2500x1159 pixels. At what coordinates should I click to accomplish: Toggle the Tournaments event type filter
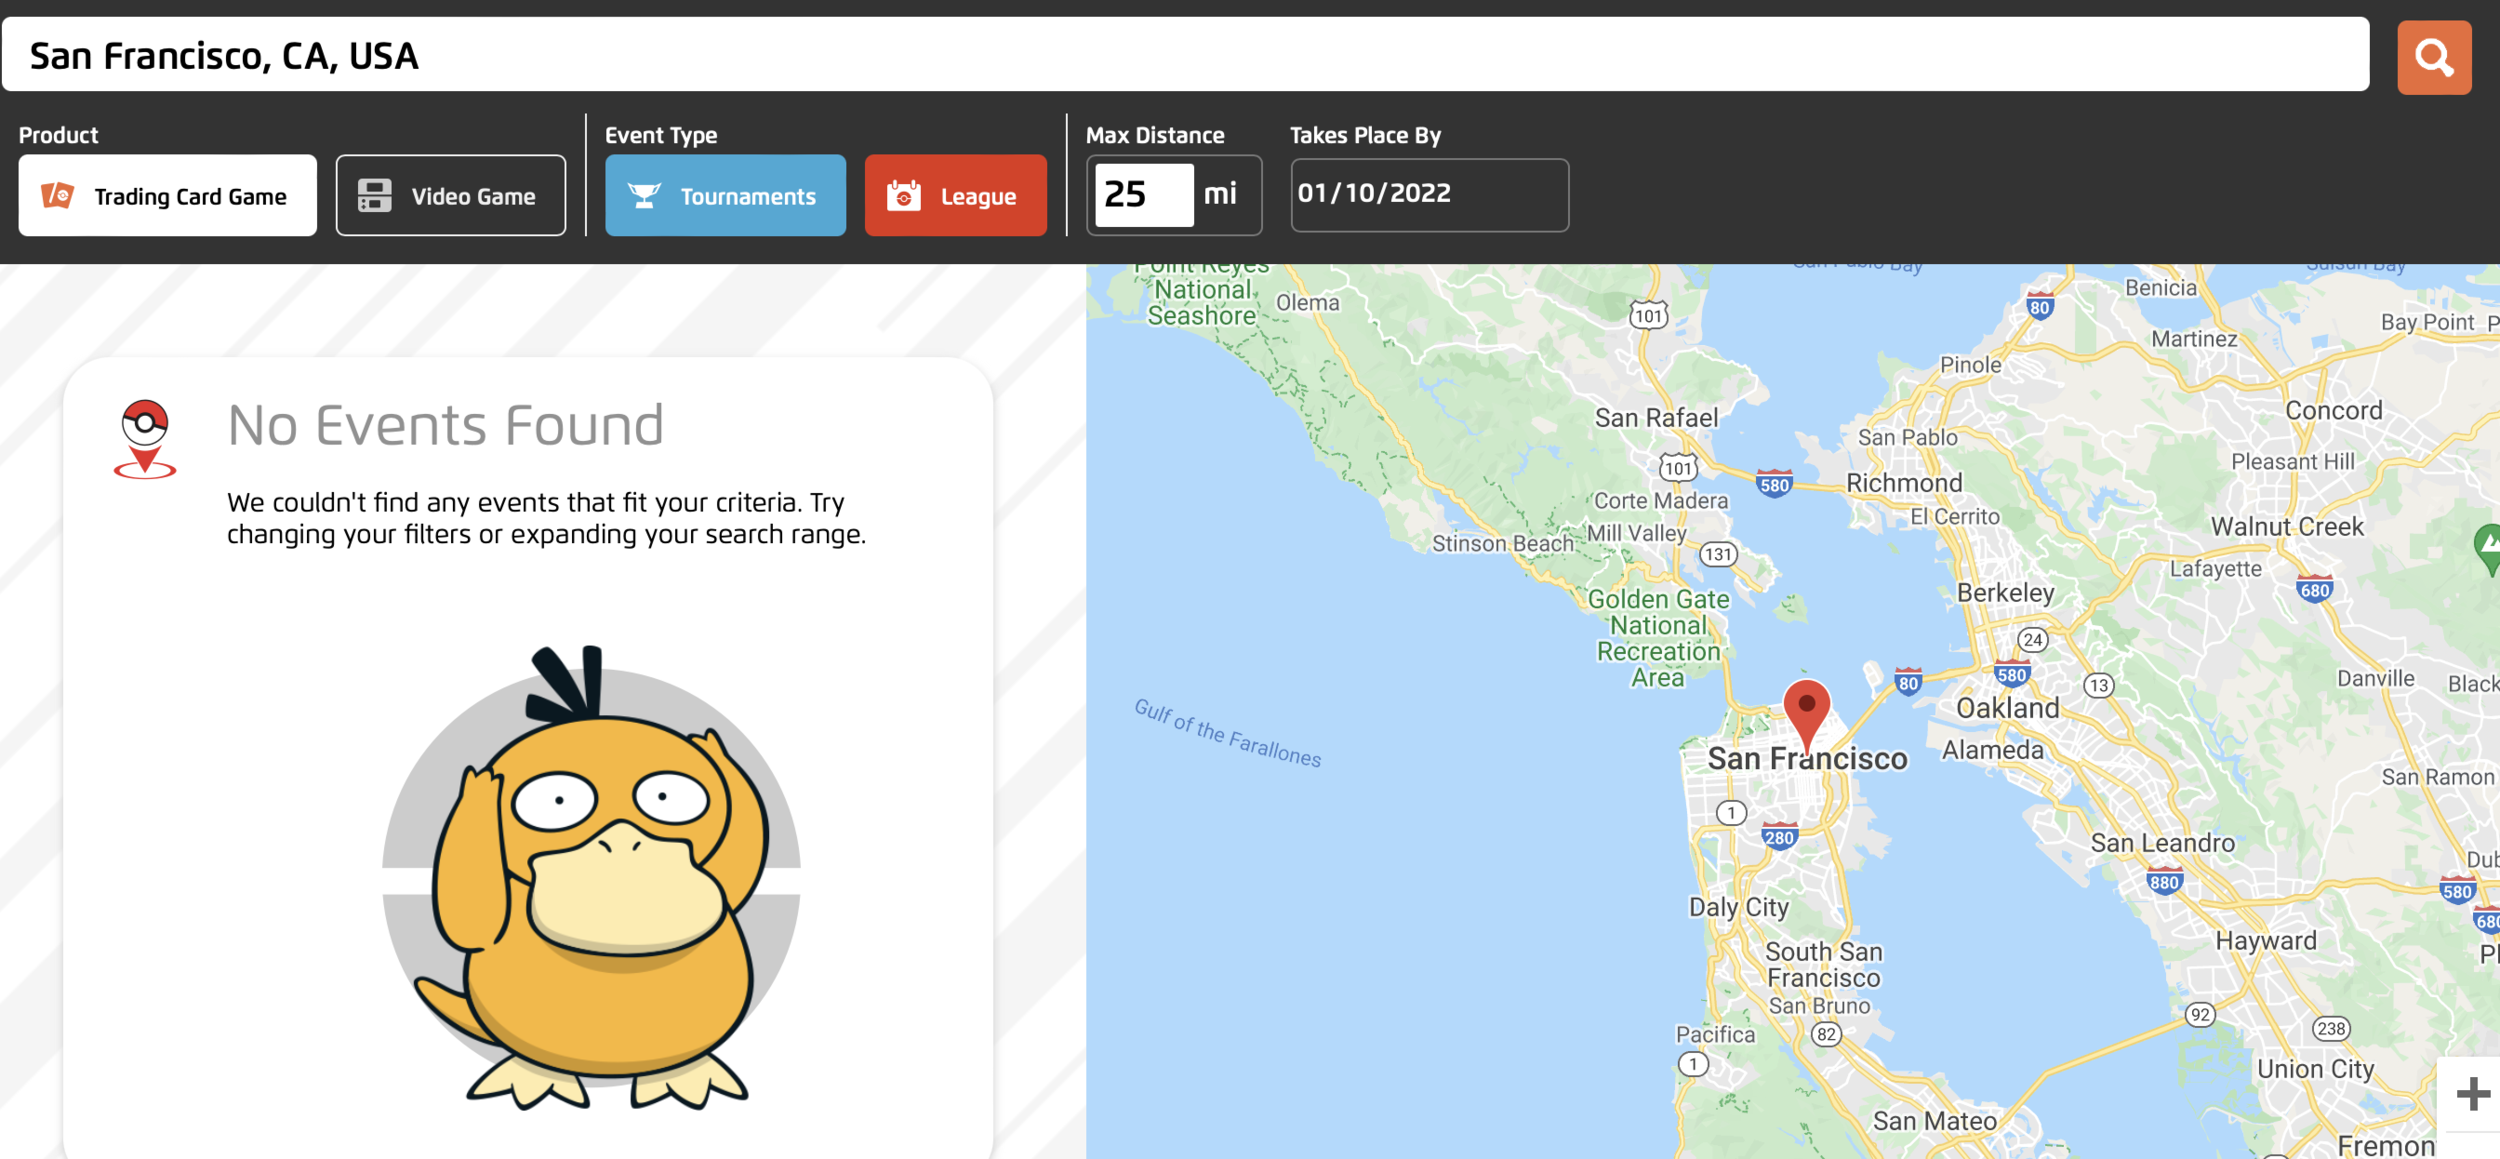point(725,196)
